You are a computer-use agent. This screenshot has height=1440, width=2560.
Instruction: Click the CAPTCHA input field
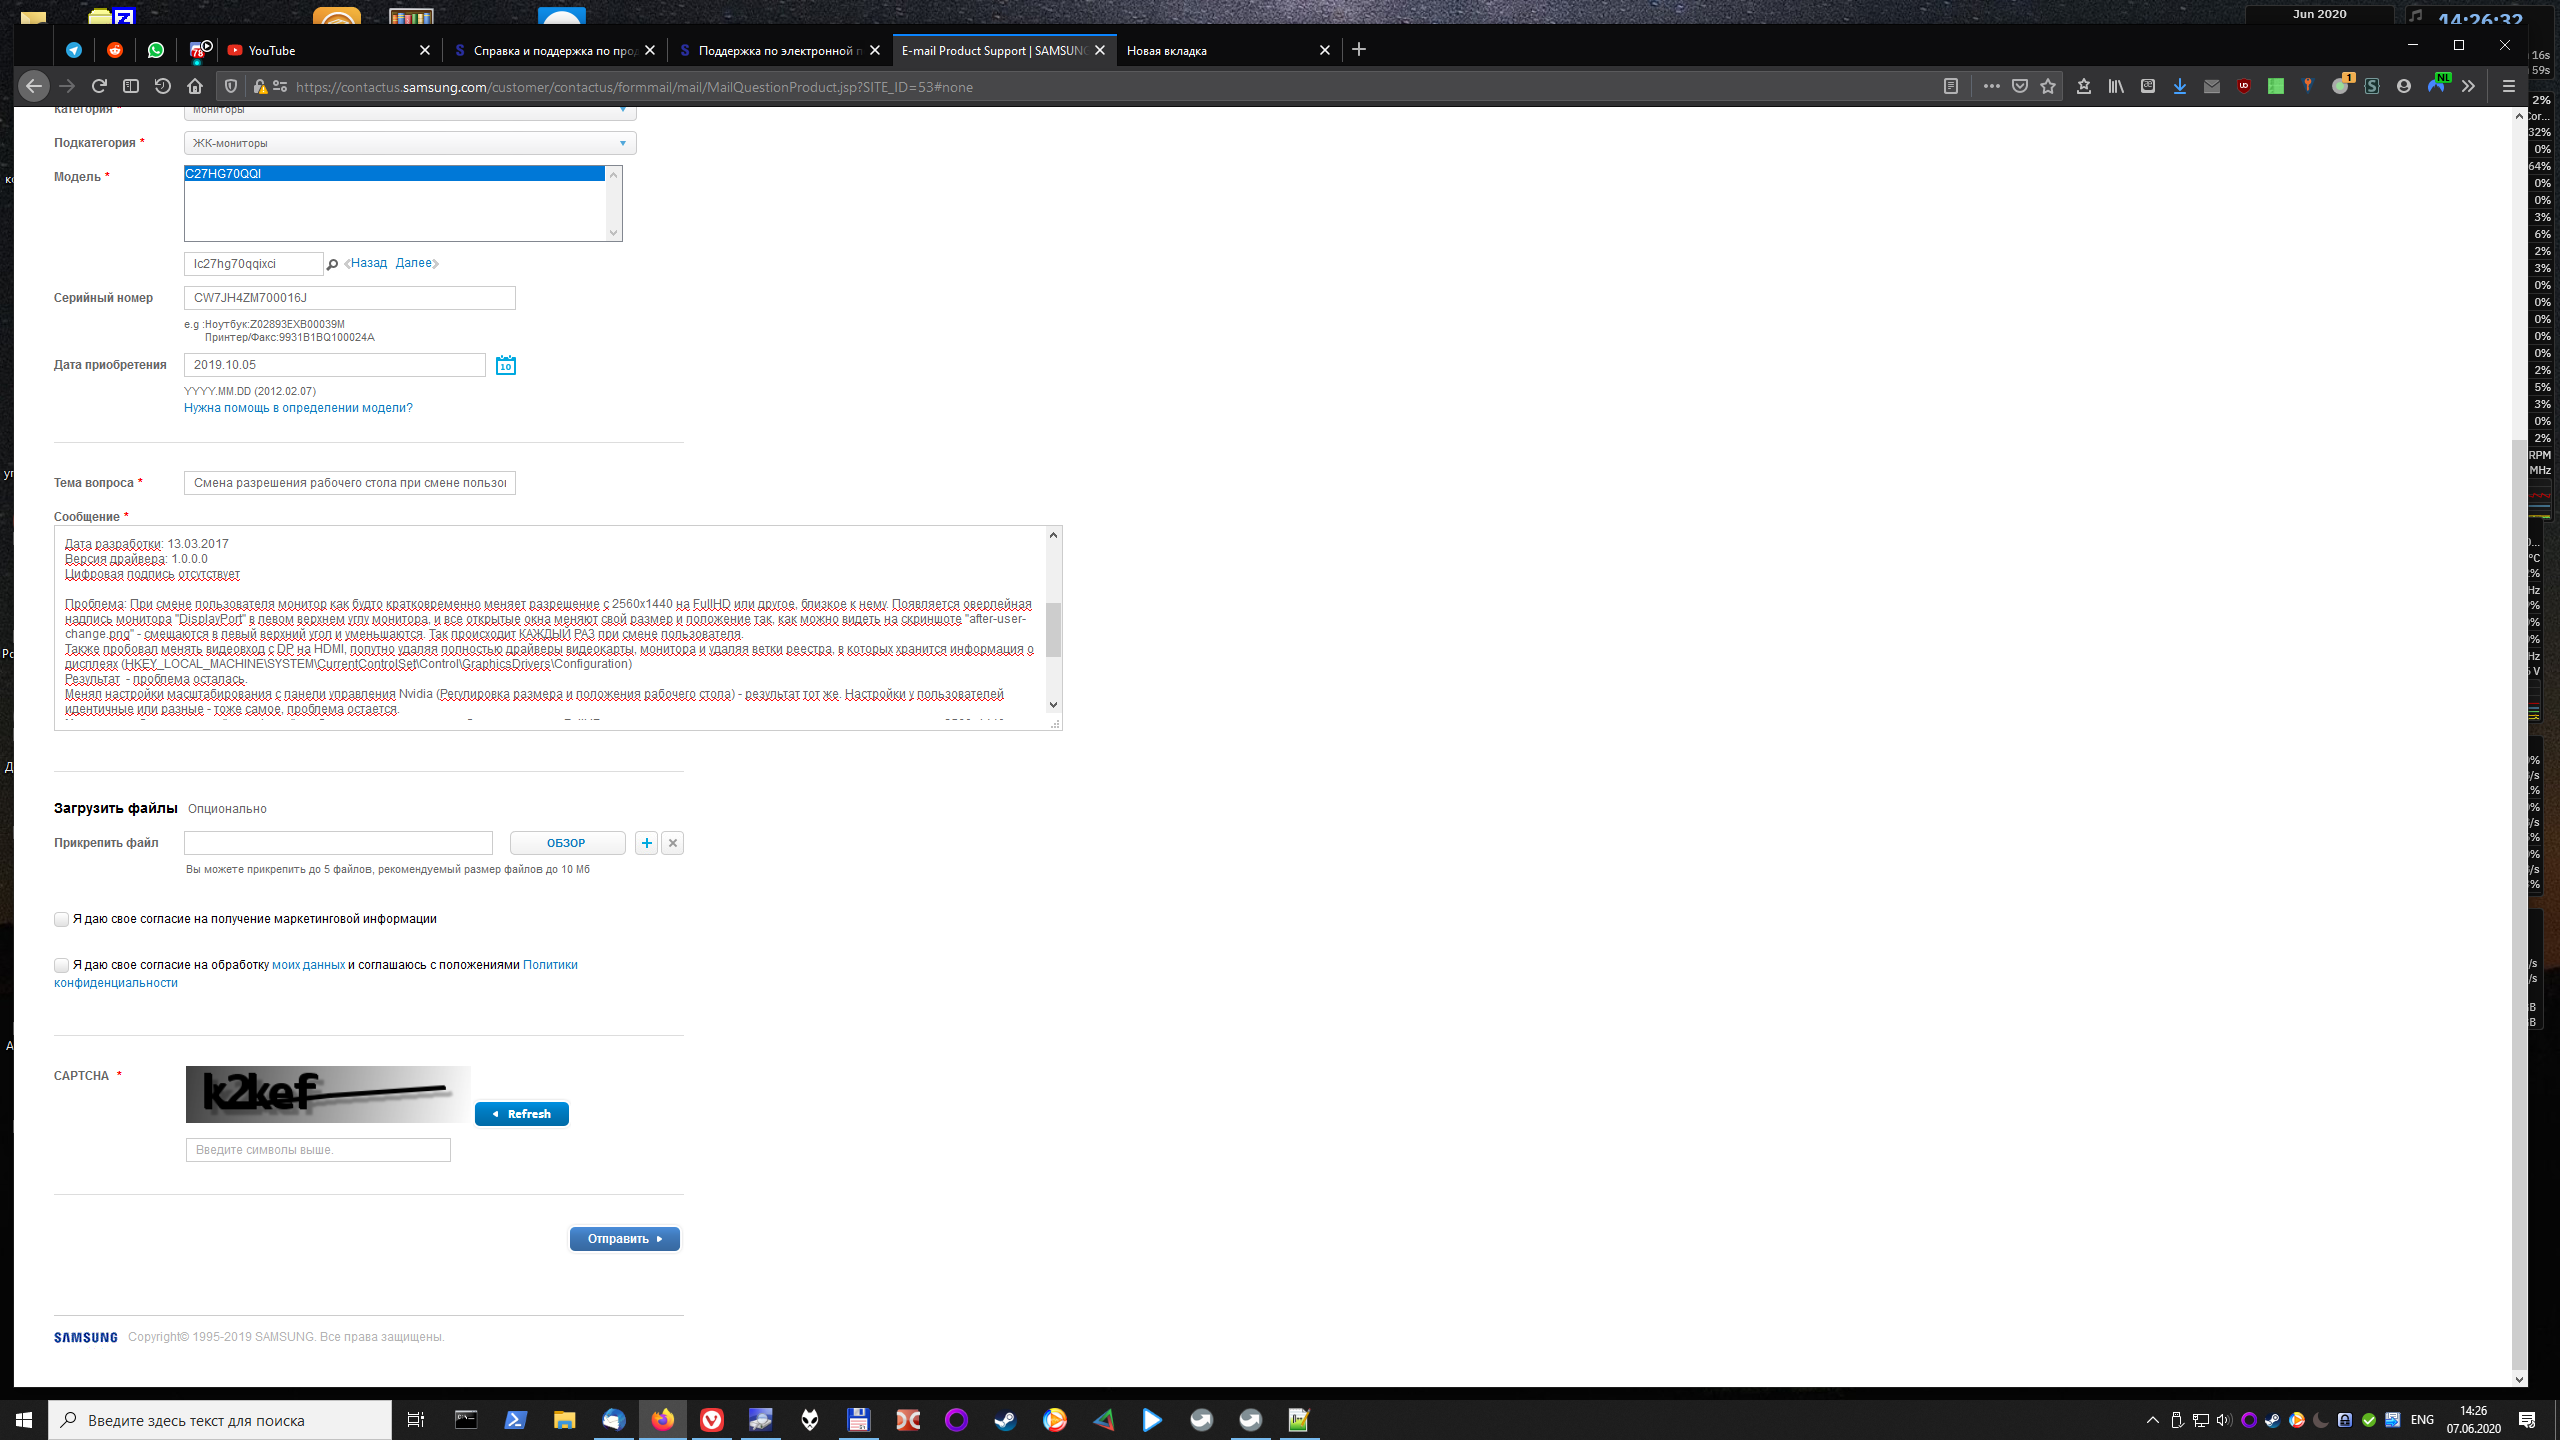pyautogui.click(x=318, y=1150)
